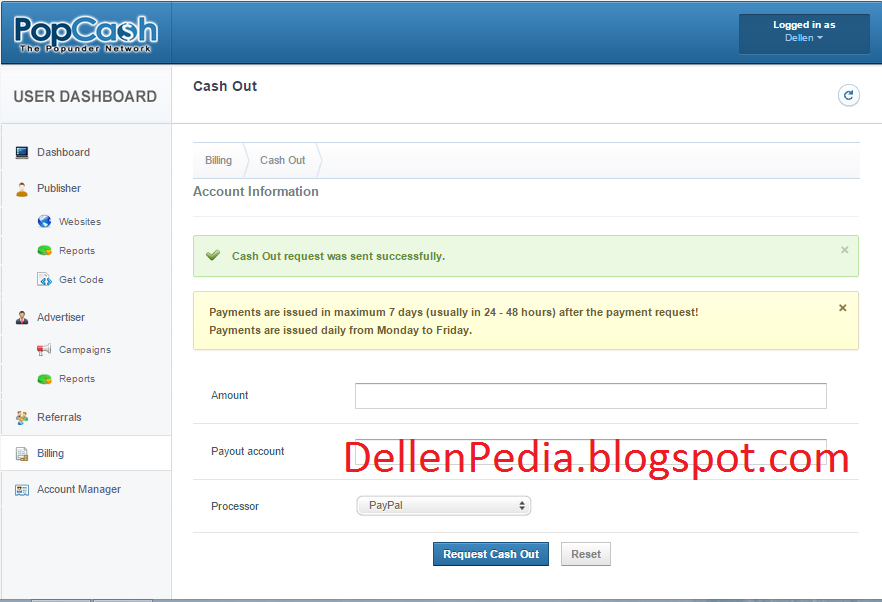
Task: Click the Cash Out breadcrumb
Action: click(282, 160)
